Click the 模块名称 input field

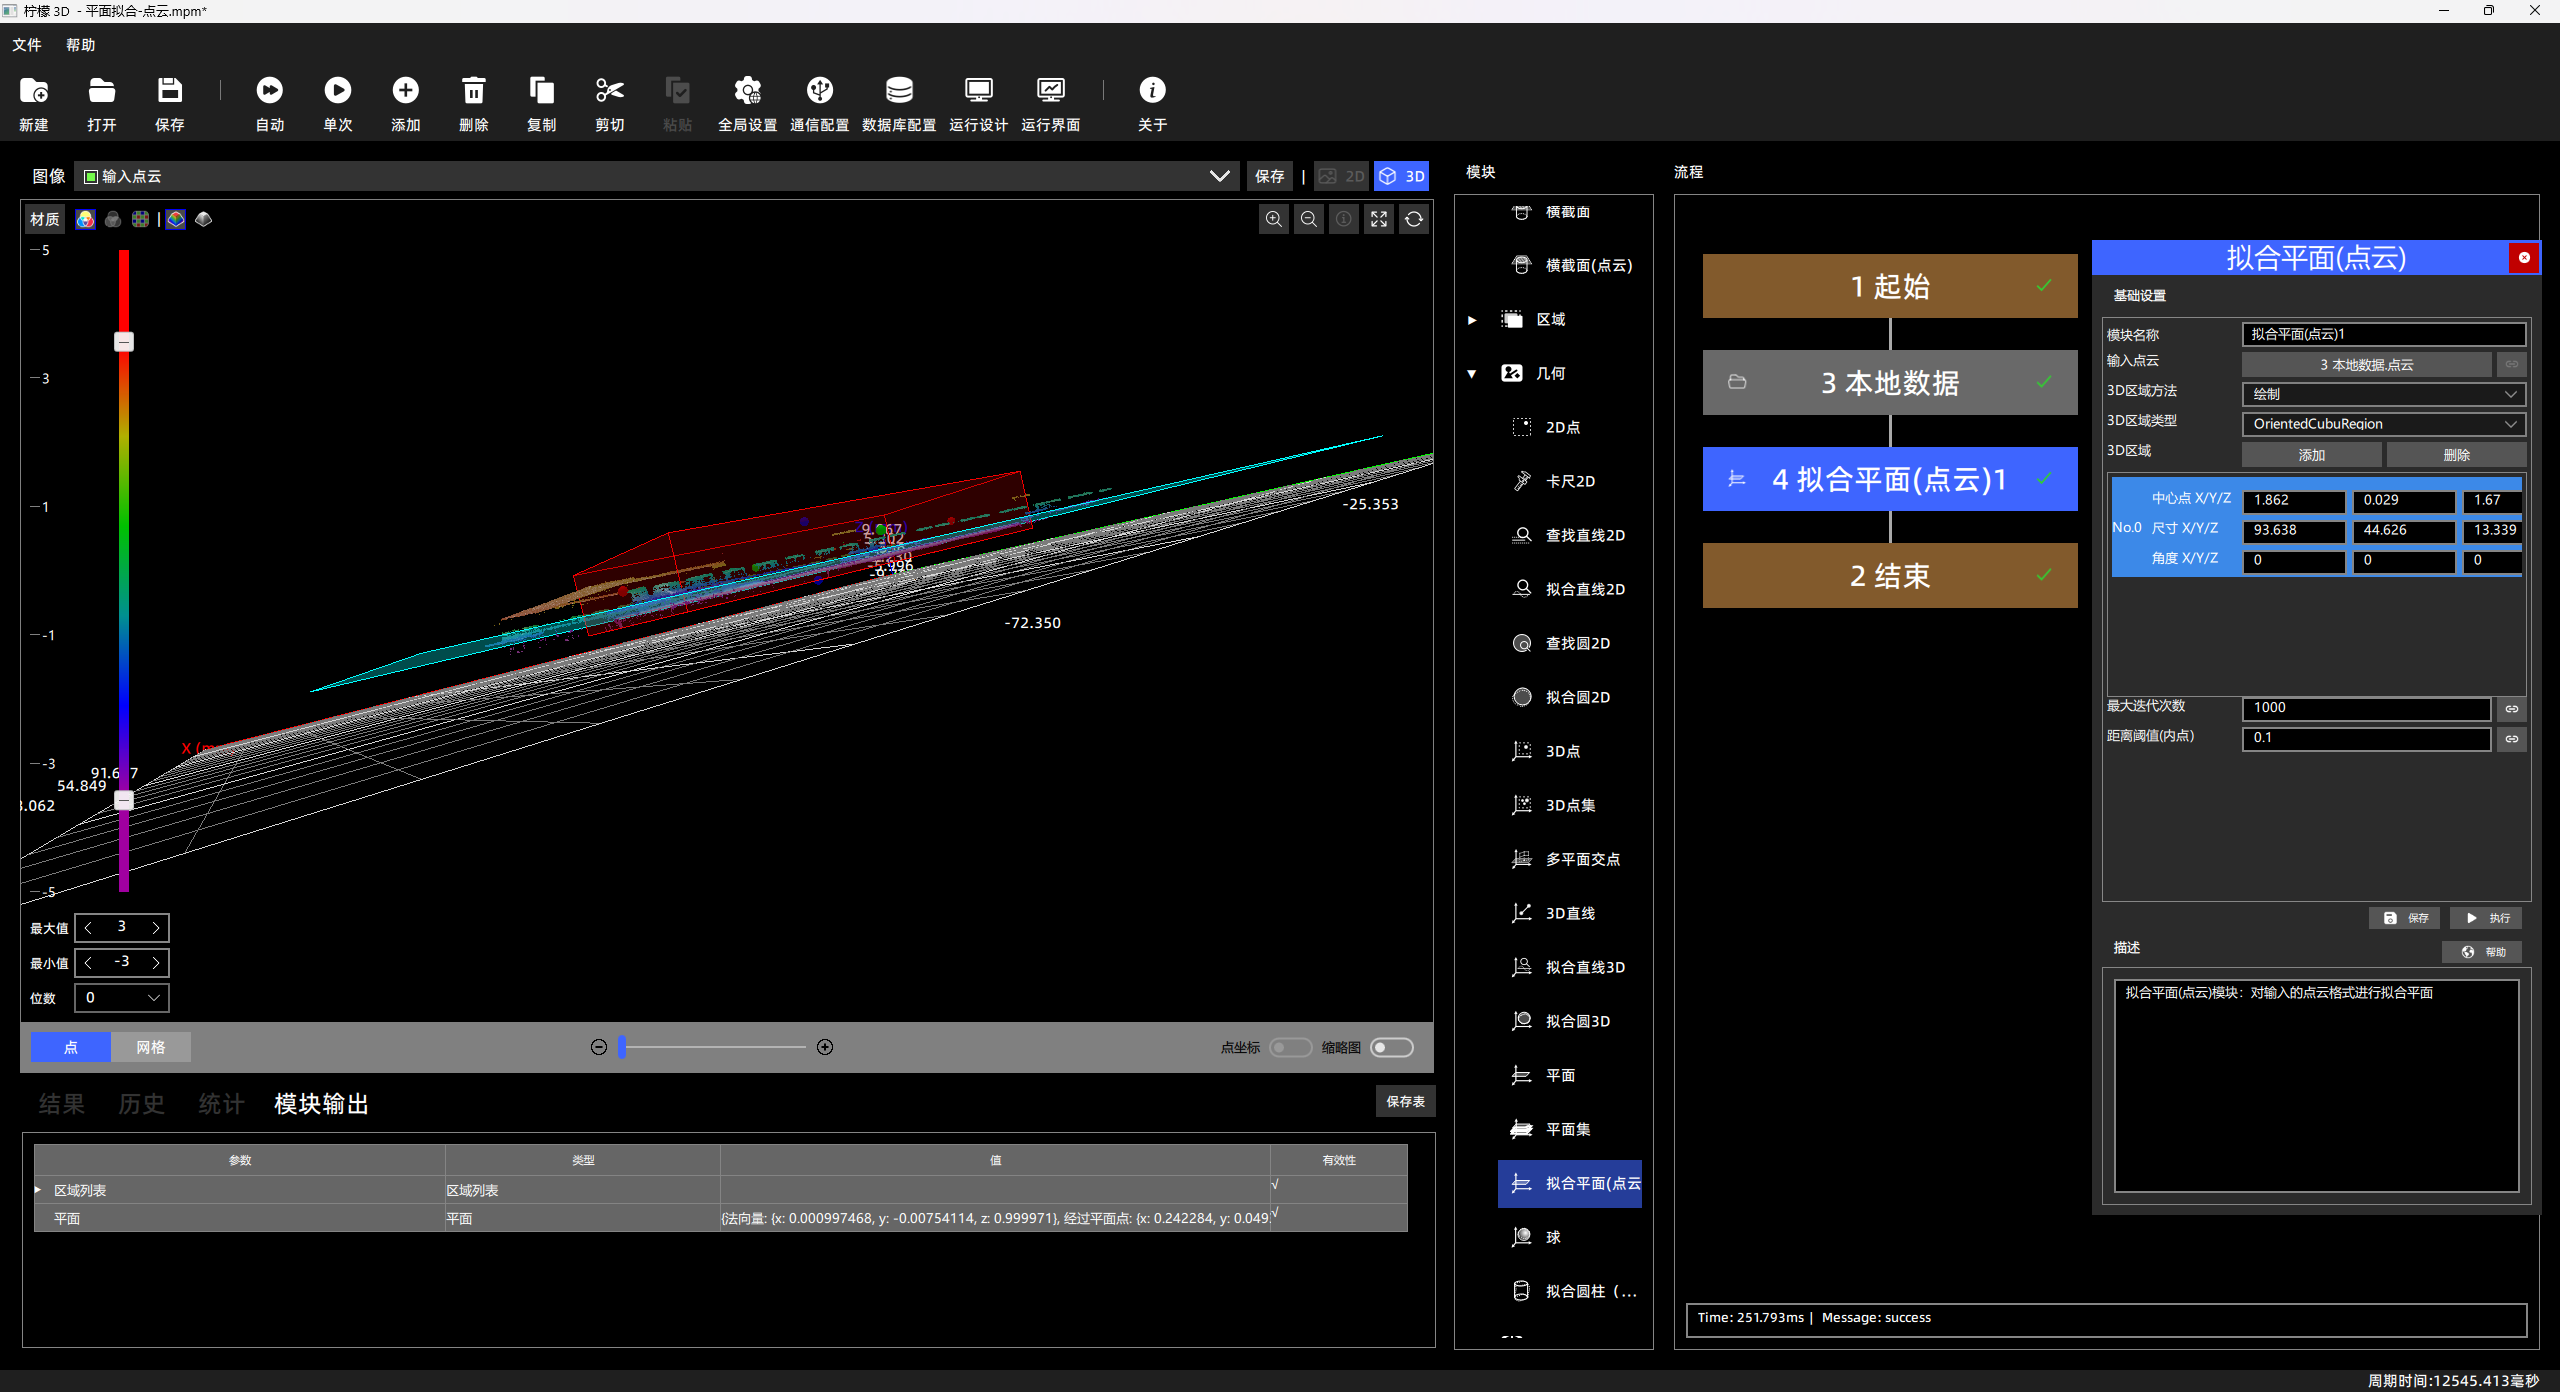click(x=2384, y=334)
